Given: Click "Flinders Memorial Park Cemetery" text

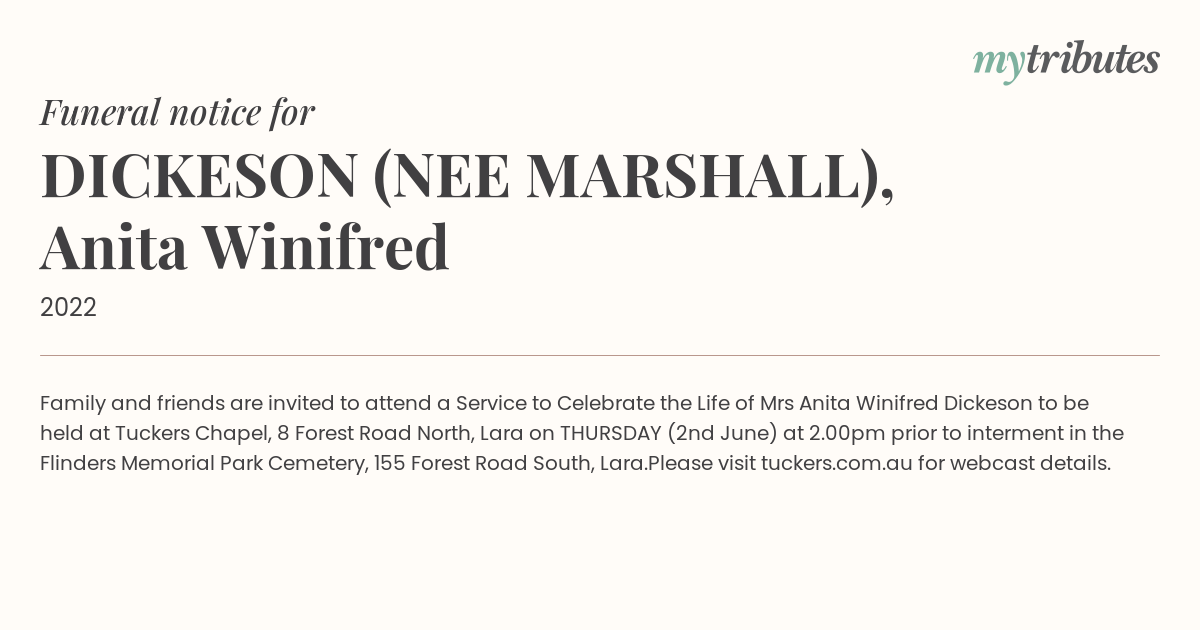Looking at the screenshot, I should click(204, 464).
